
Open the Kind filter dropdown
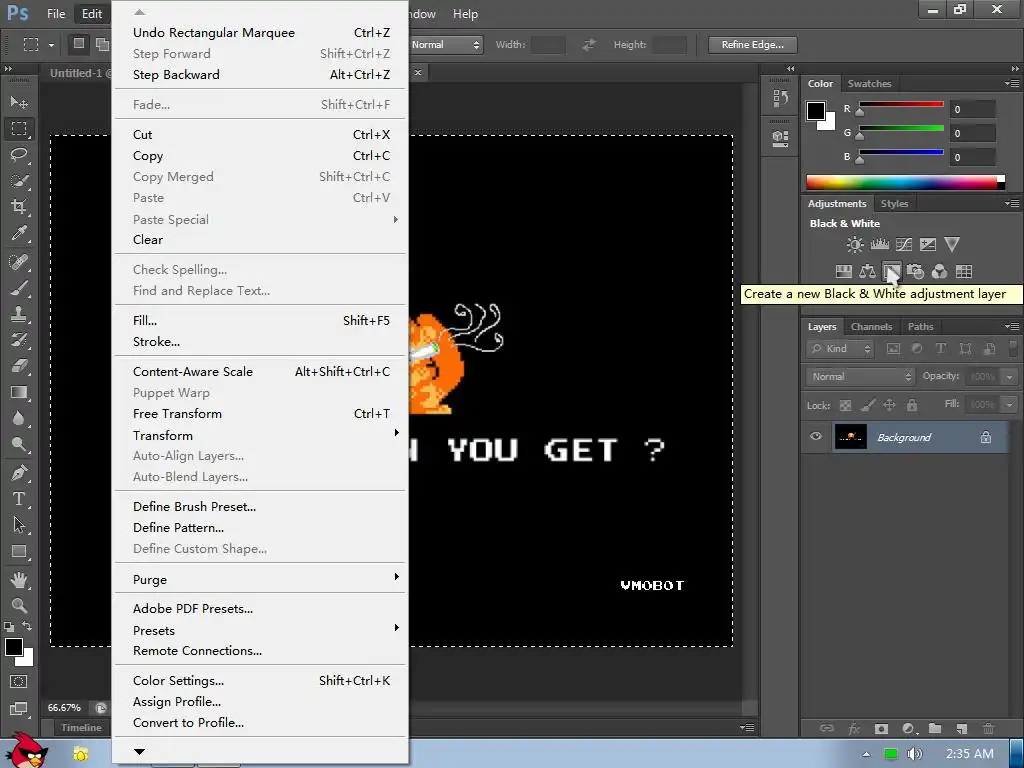click(840, 349)
